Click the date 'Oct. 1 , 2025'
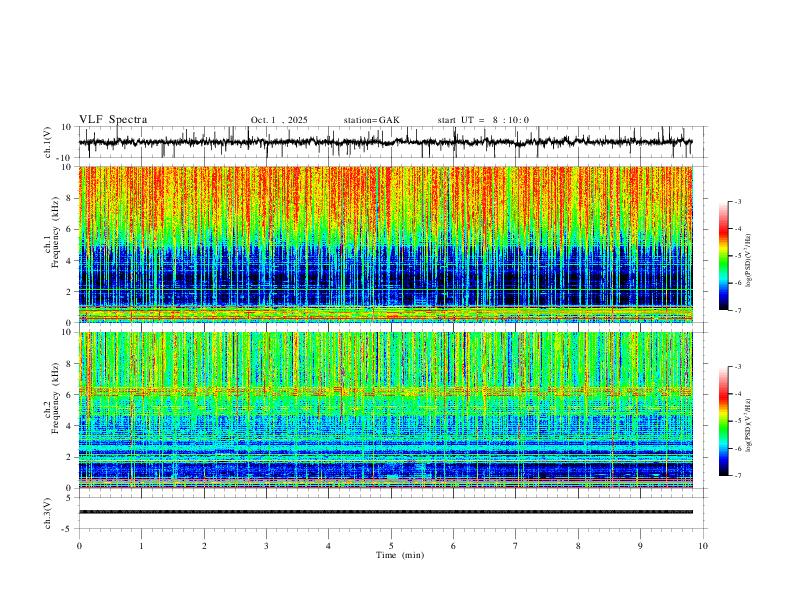The height and width of the screenshot is (612, 792). 279,120
